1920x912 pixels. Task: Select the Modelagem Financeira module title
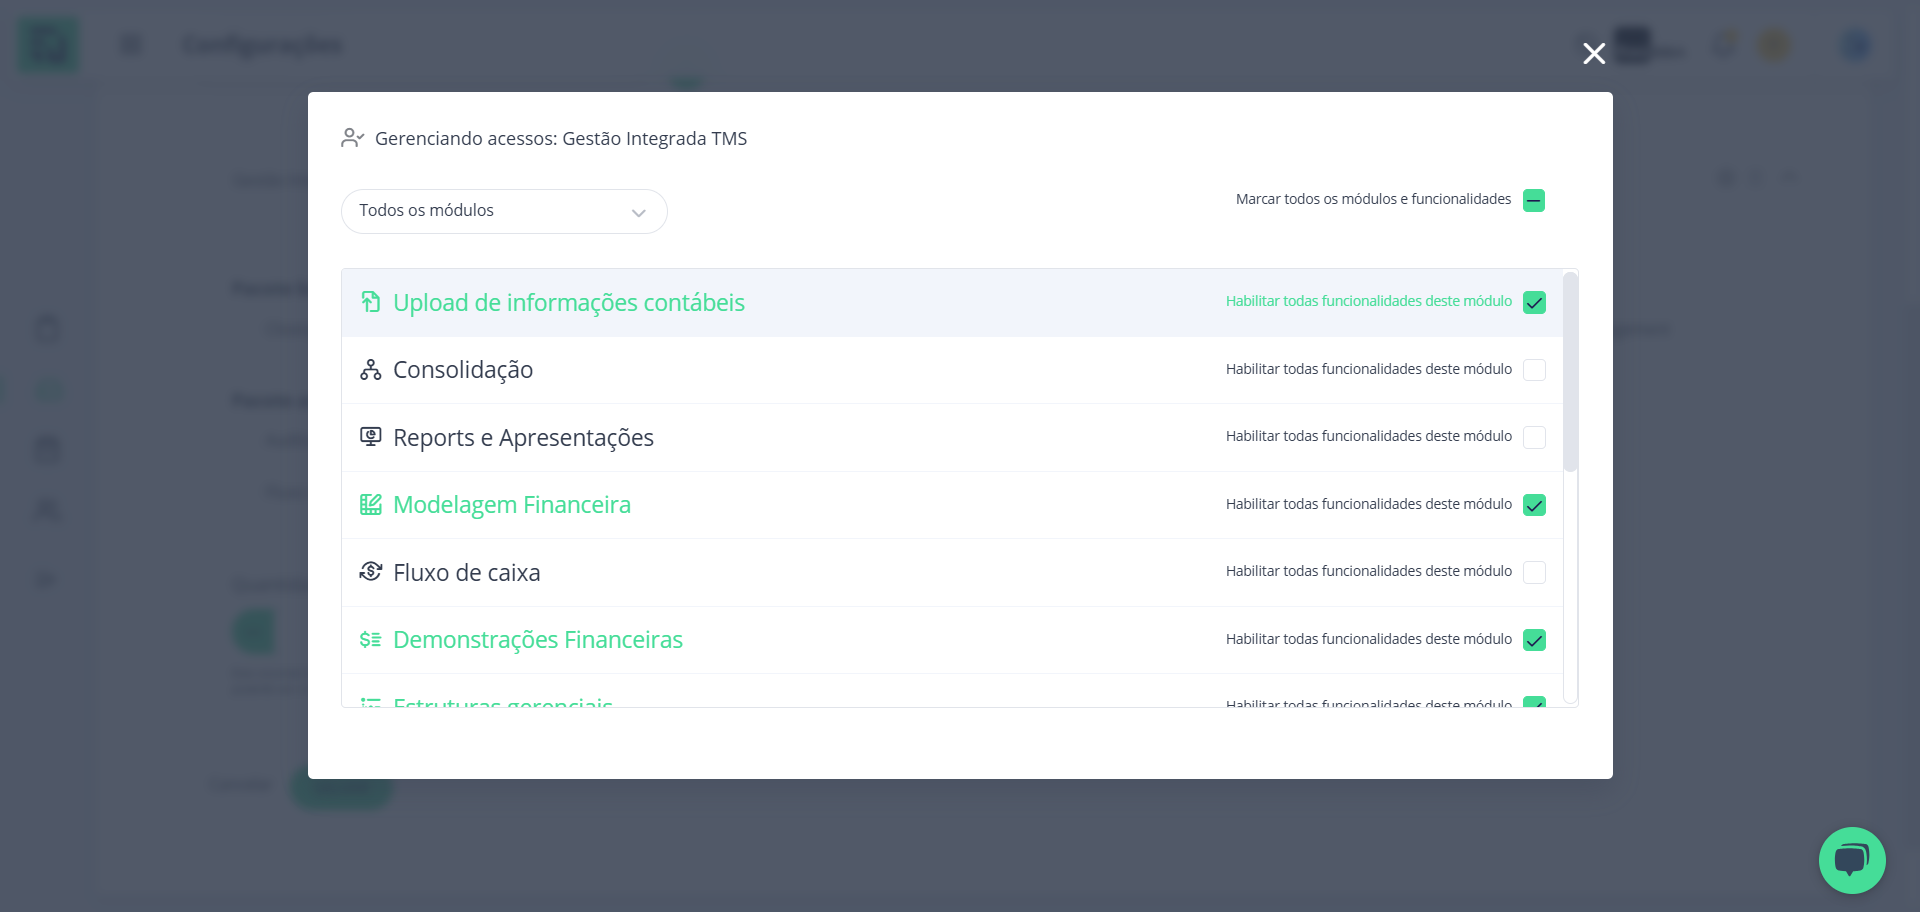pyautogui.click(x=511, y=505)
